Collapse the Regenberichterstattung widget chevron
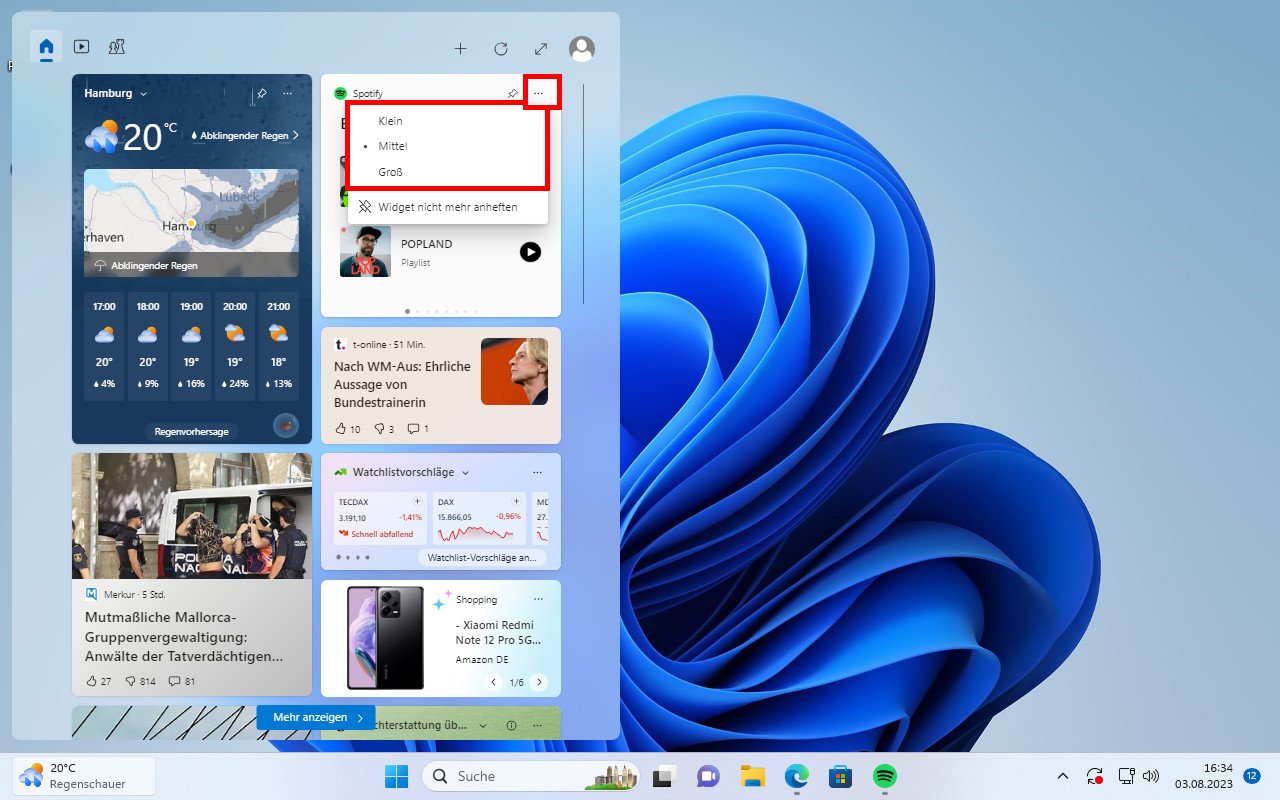 [483, 725]
